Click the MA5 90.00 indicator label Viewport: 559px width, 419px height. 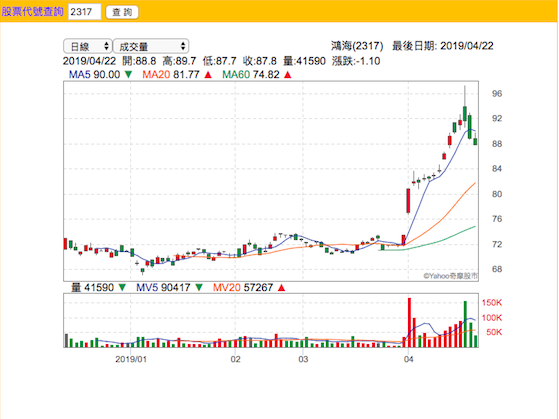coord(94,75)
